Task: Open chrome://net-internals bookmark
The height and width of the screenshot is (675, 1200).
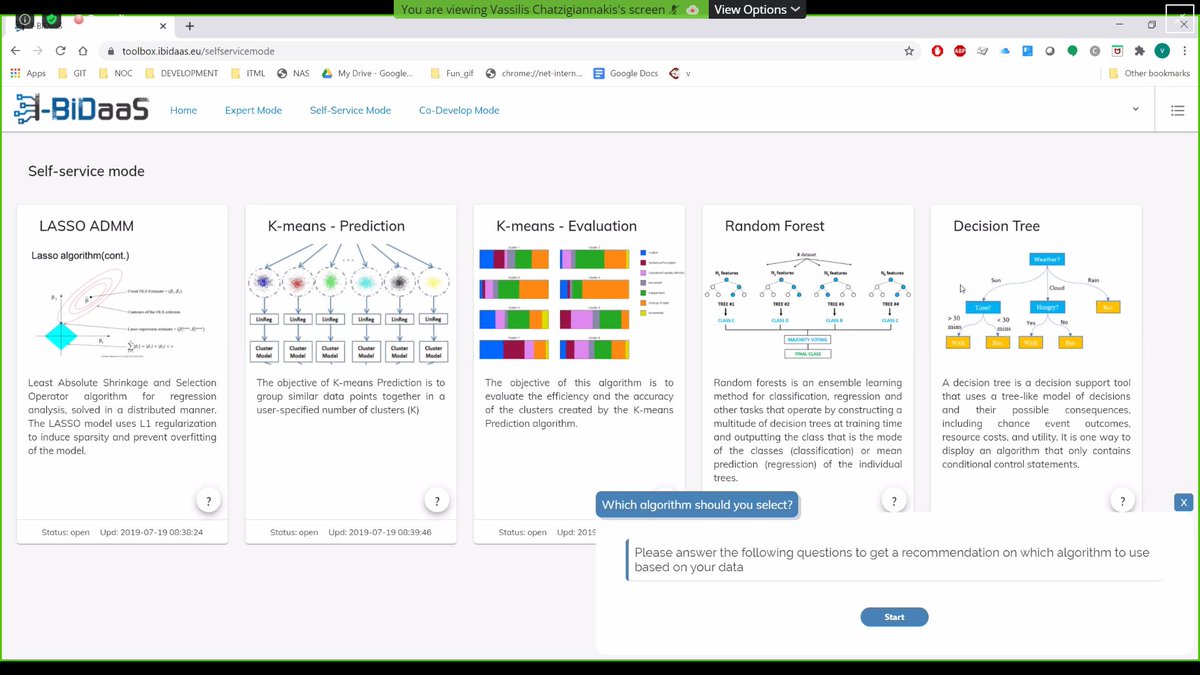Action: pyautogui.click(x=532, y=73)
